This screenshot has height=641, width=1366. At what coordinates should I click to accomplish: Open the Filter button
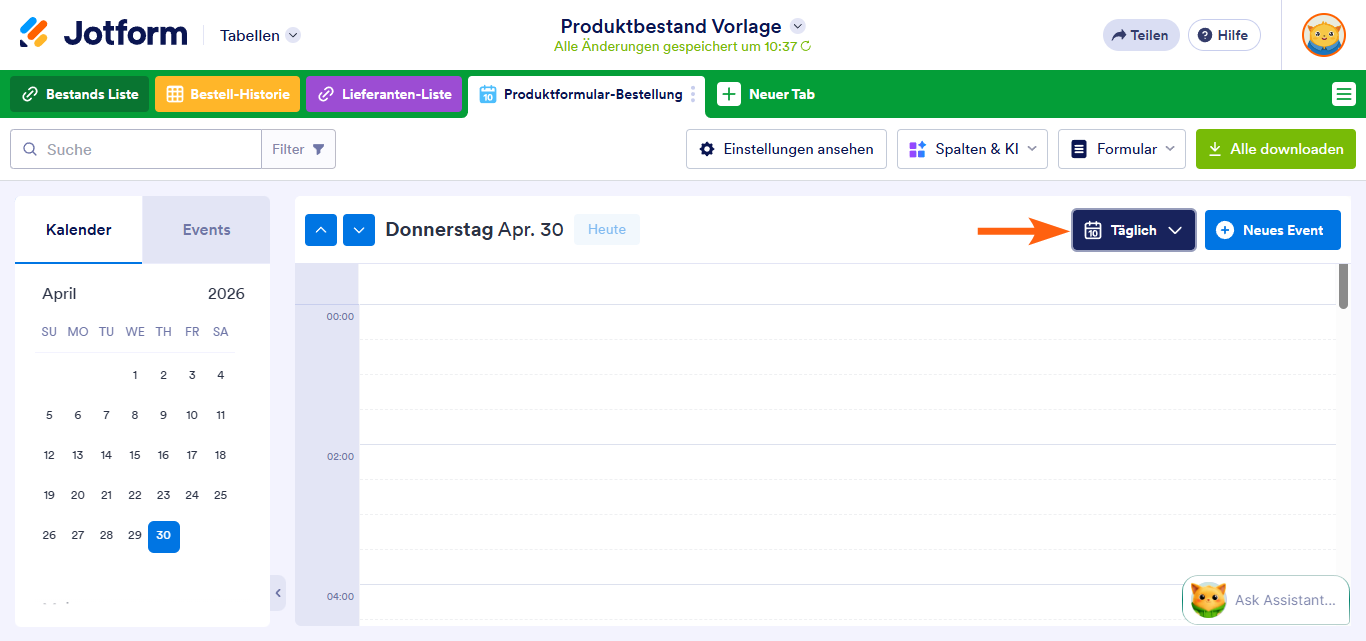click(x=298, y=149)
